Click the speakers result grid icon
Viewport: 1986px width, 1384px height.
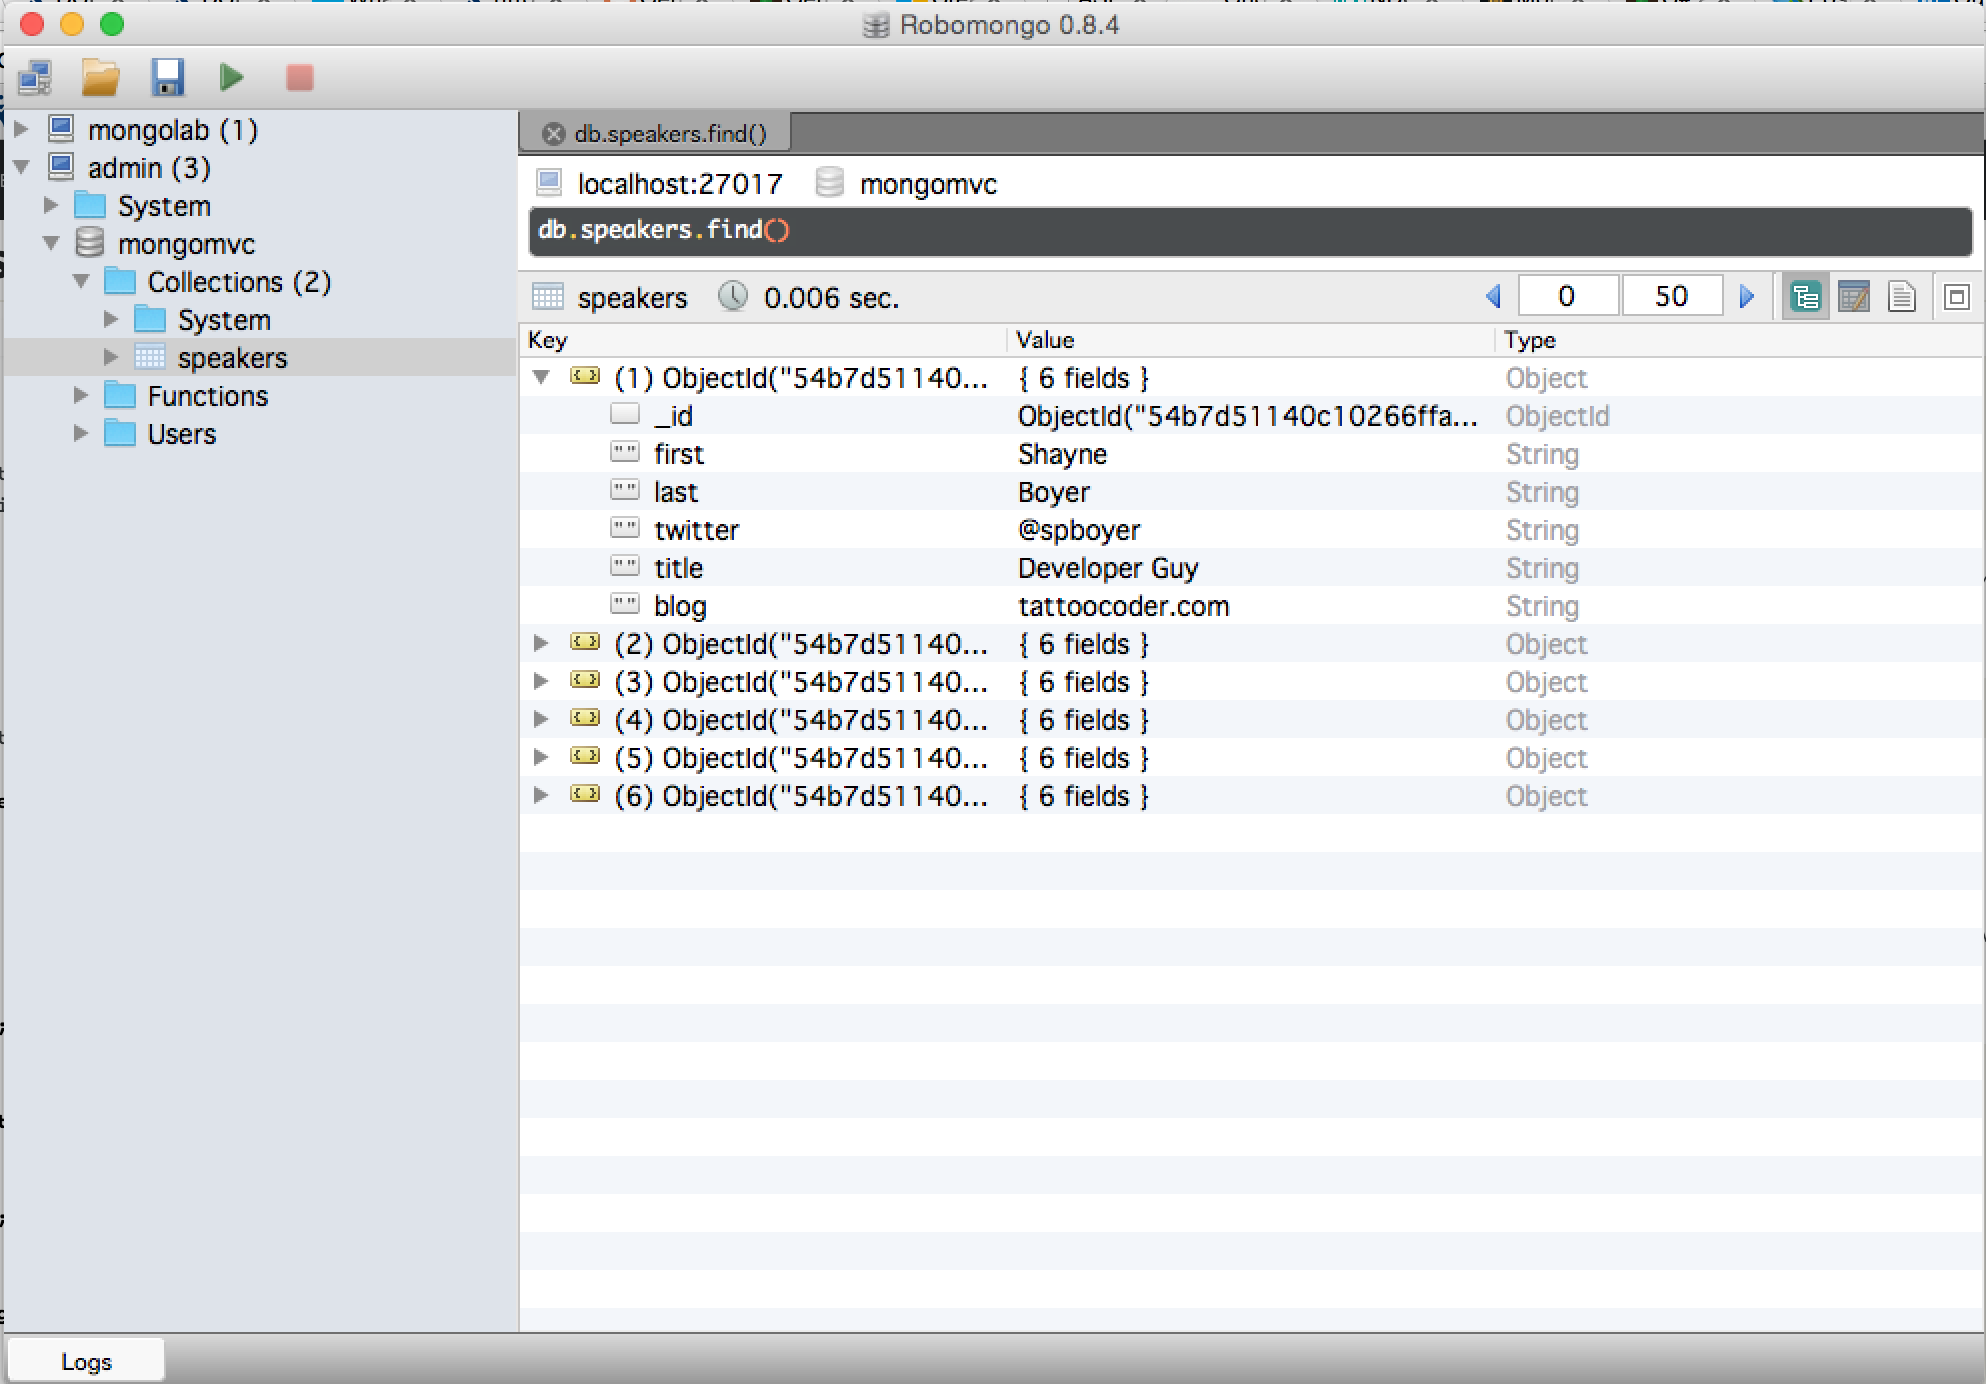point(548,297)
